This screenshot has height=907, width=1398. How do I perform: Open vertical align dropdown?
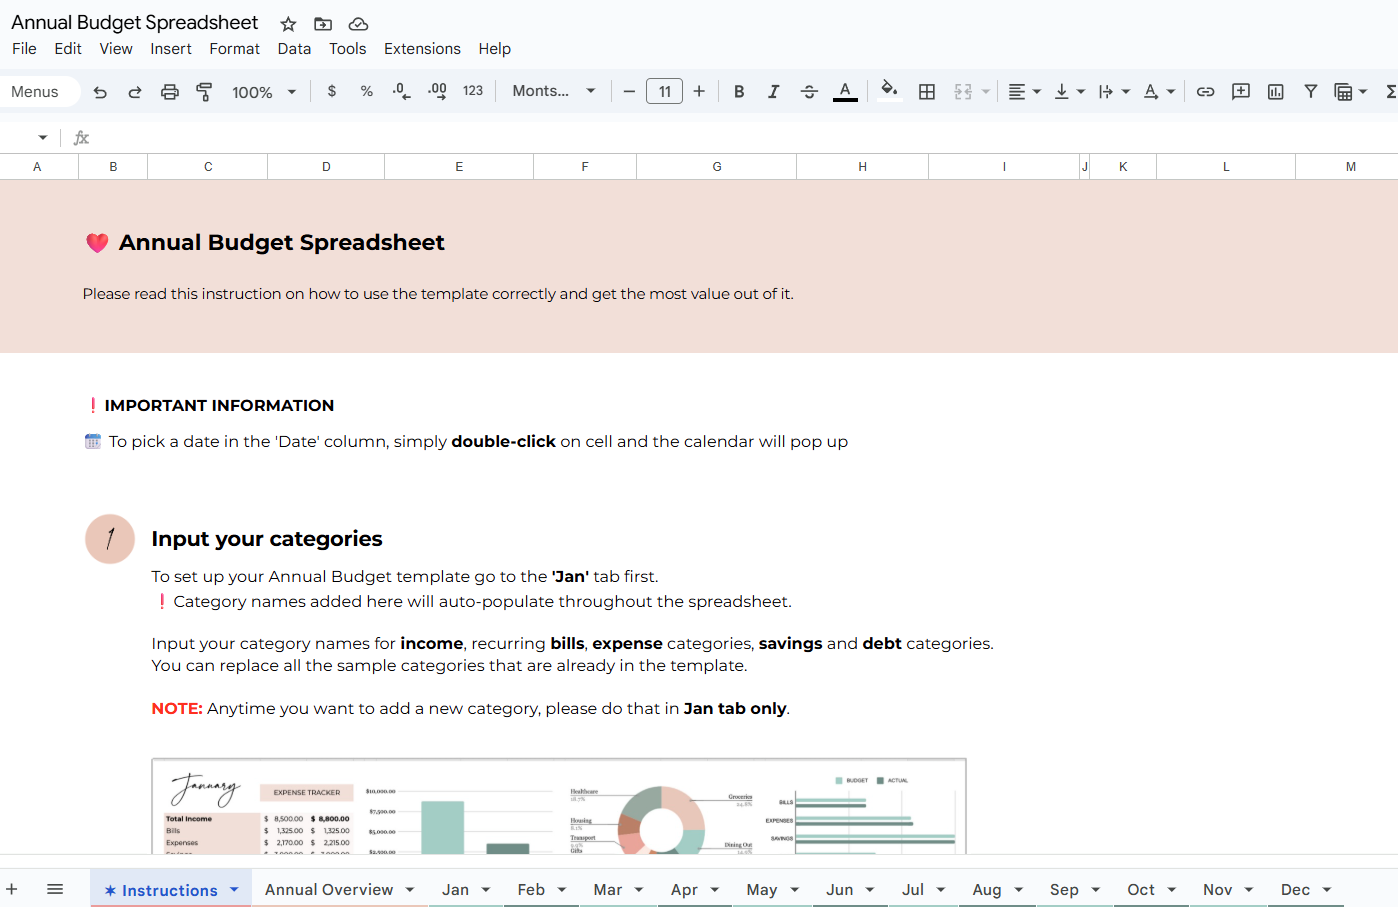point(1069,91)
